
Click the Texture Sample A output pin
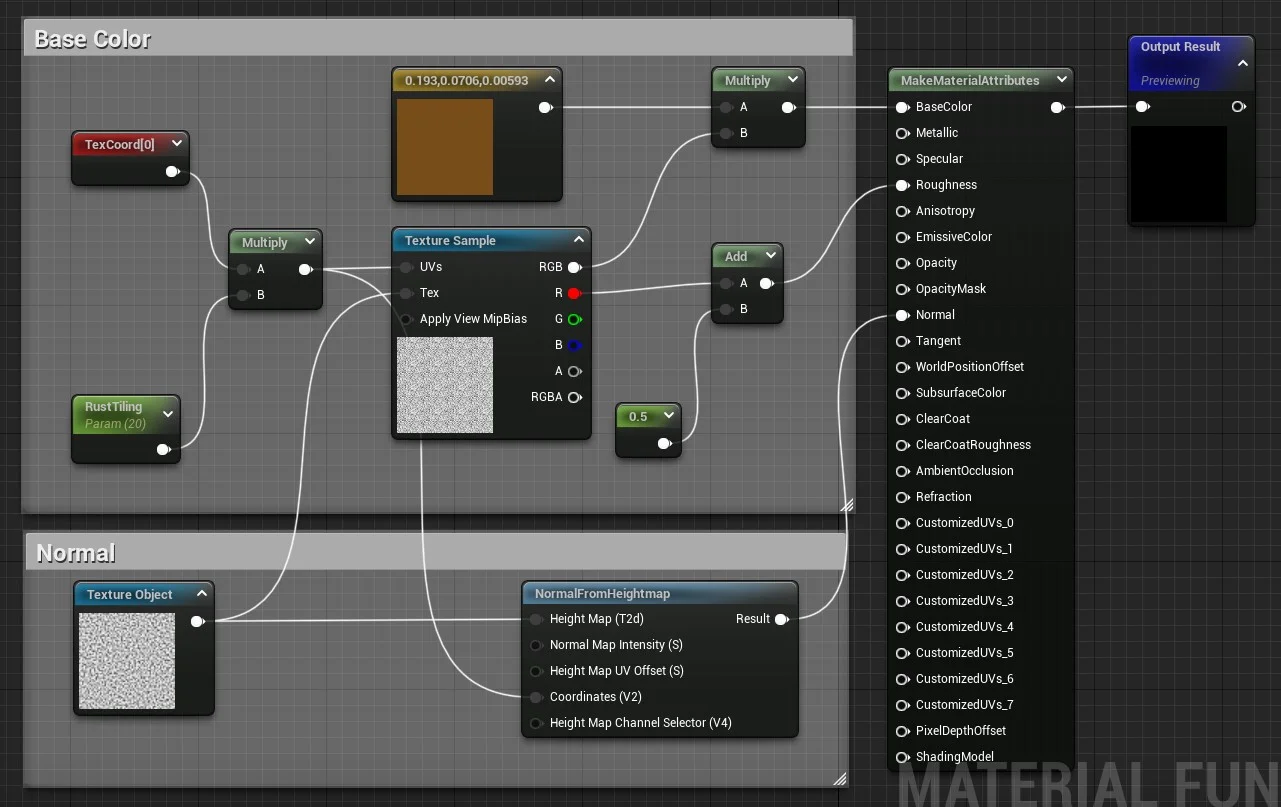pos(574,371)
